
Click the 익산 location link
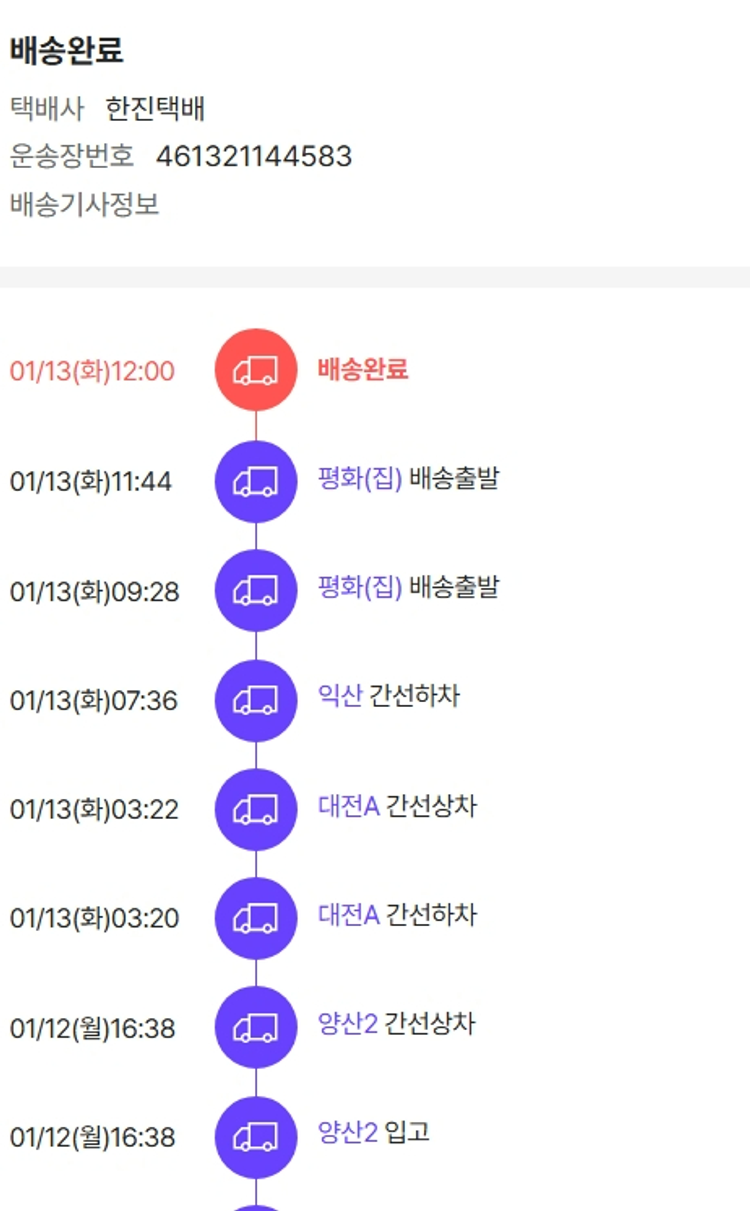tap(340, 696)
